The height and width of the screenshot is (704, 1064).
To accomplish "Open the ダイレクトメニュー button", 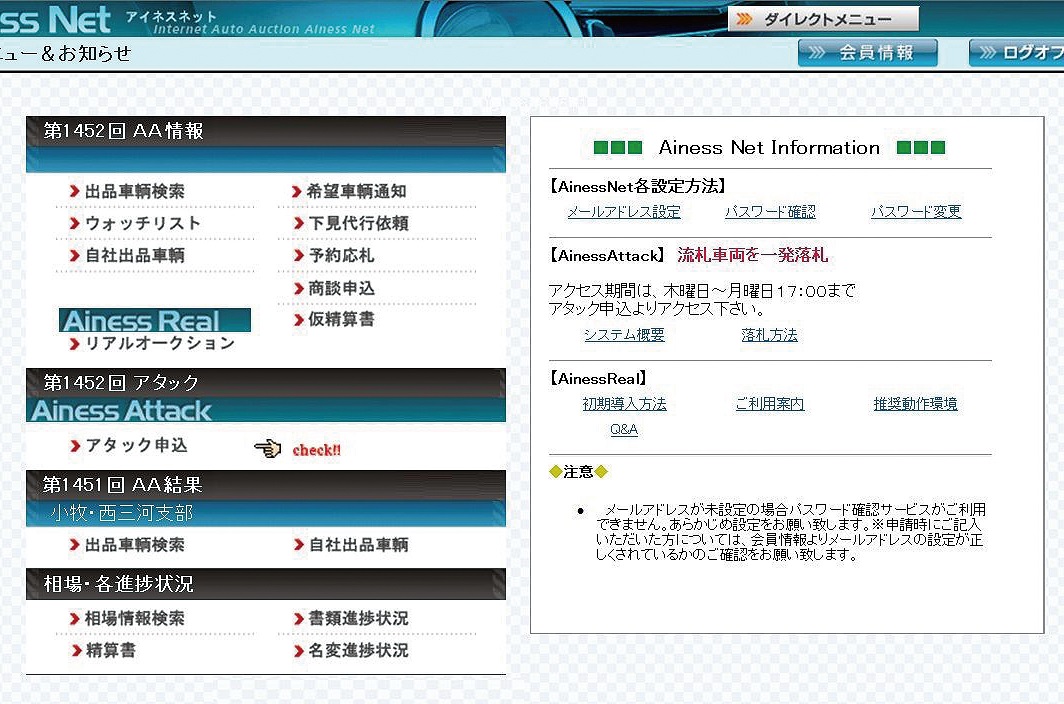I will coord(823,19).
